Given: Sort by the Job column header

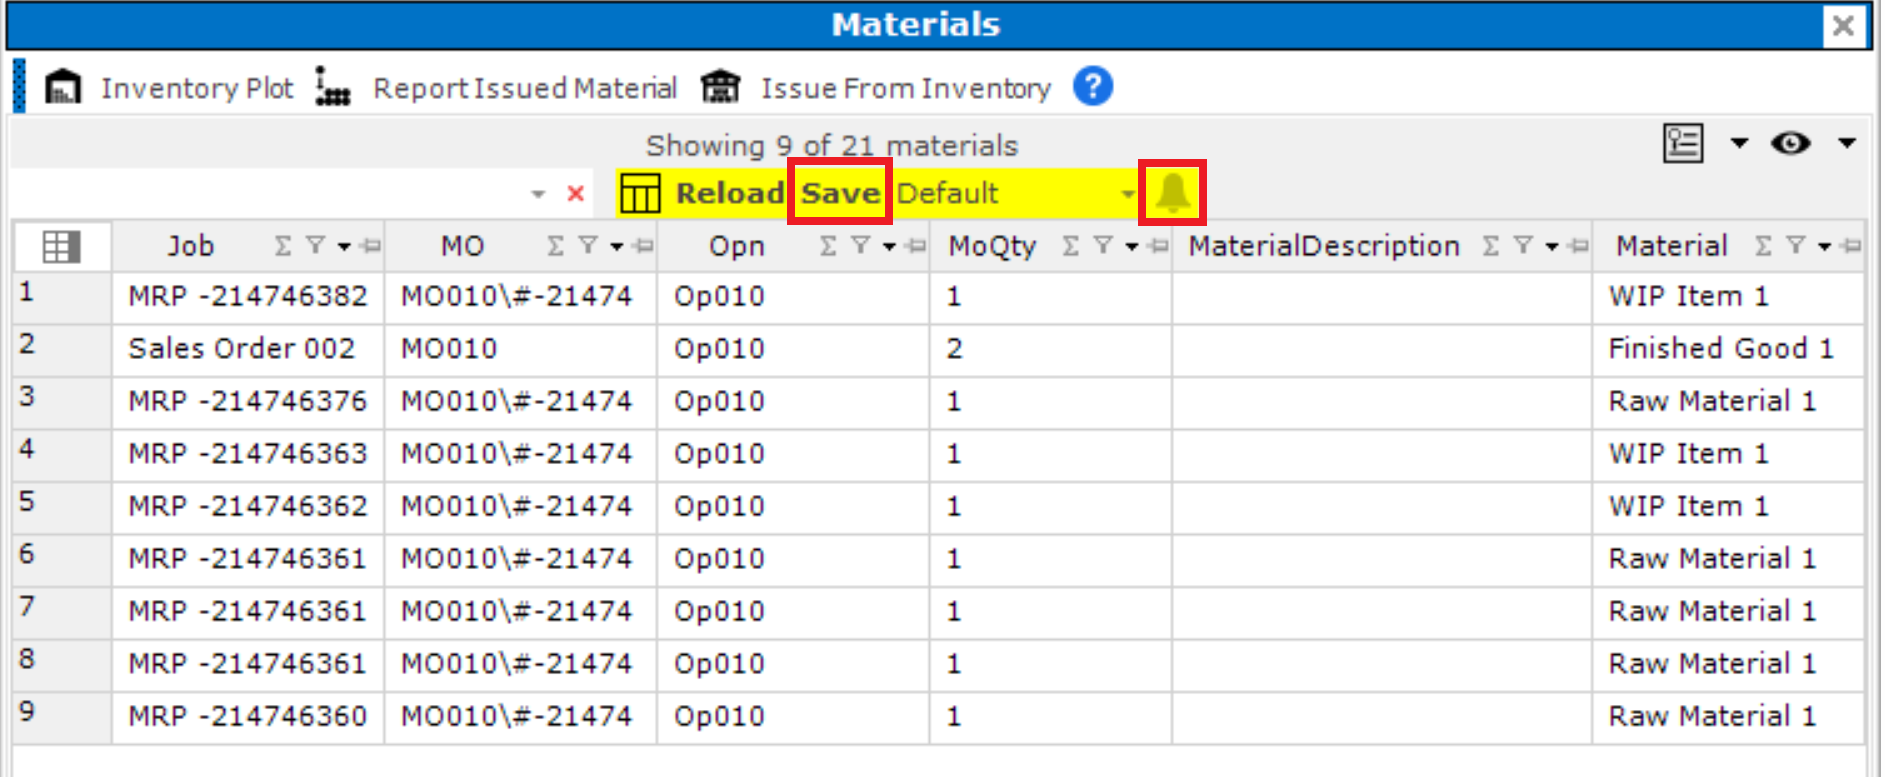Looking at the screenshot, I should 190,246.
